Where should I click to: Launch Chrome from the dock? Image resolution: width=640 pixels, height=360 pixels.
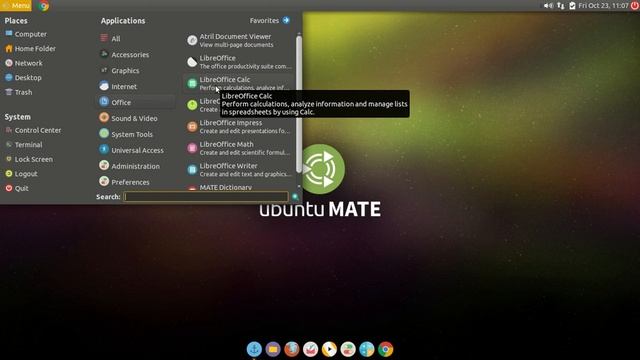(x=385, y=349)
